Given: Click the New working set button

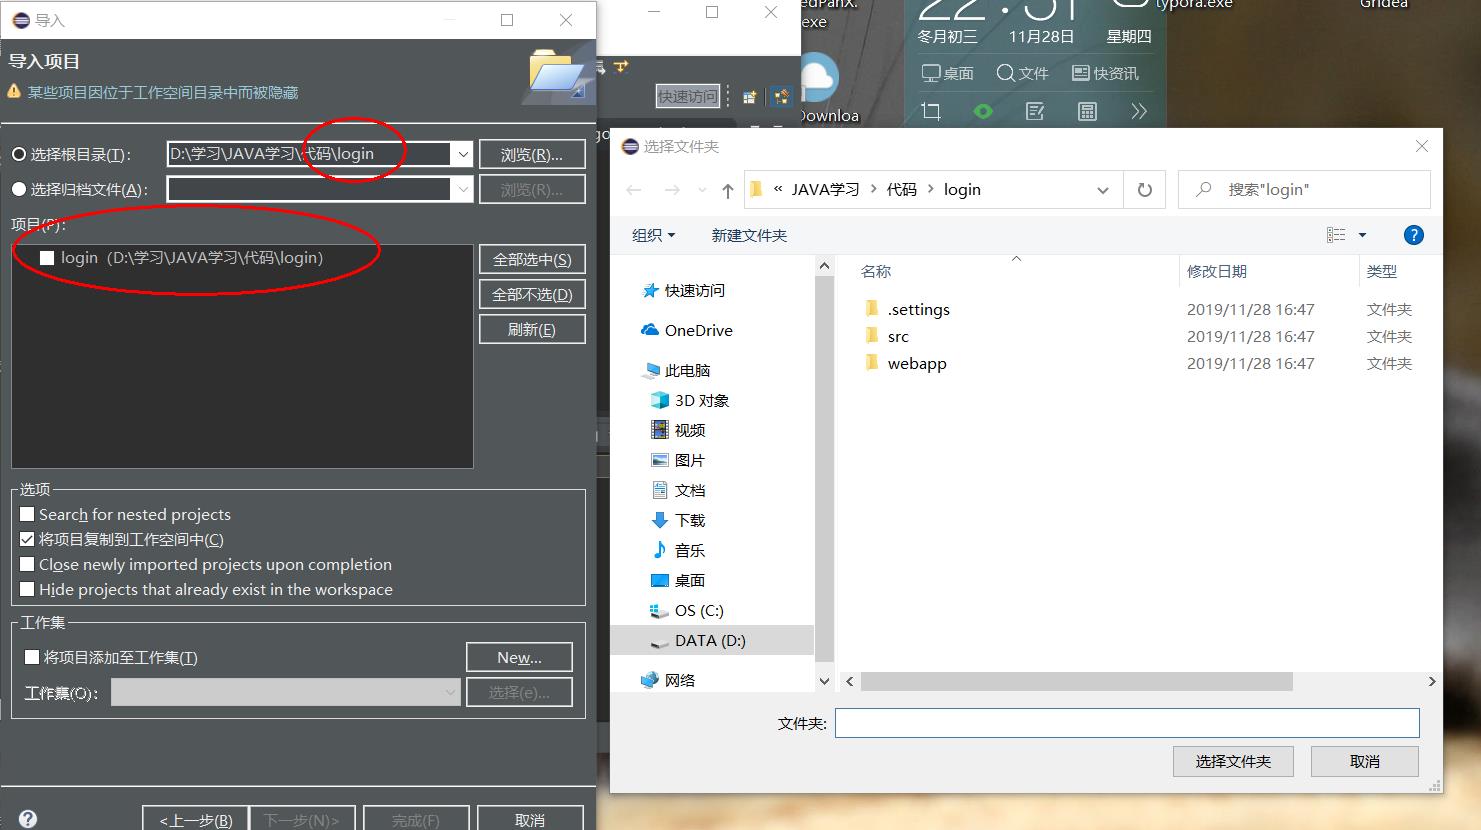Looking at the screenshot, I should 519,657.
